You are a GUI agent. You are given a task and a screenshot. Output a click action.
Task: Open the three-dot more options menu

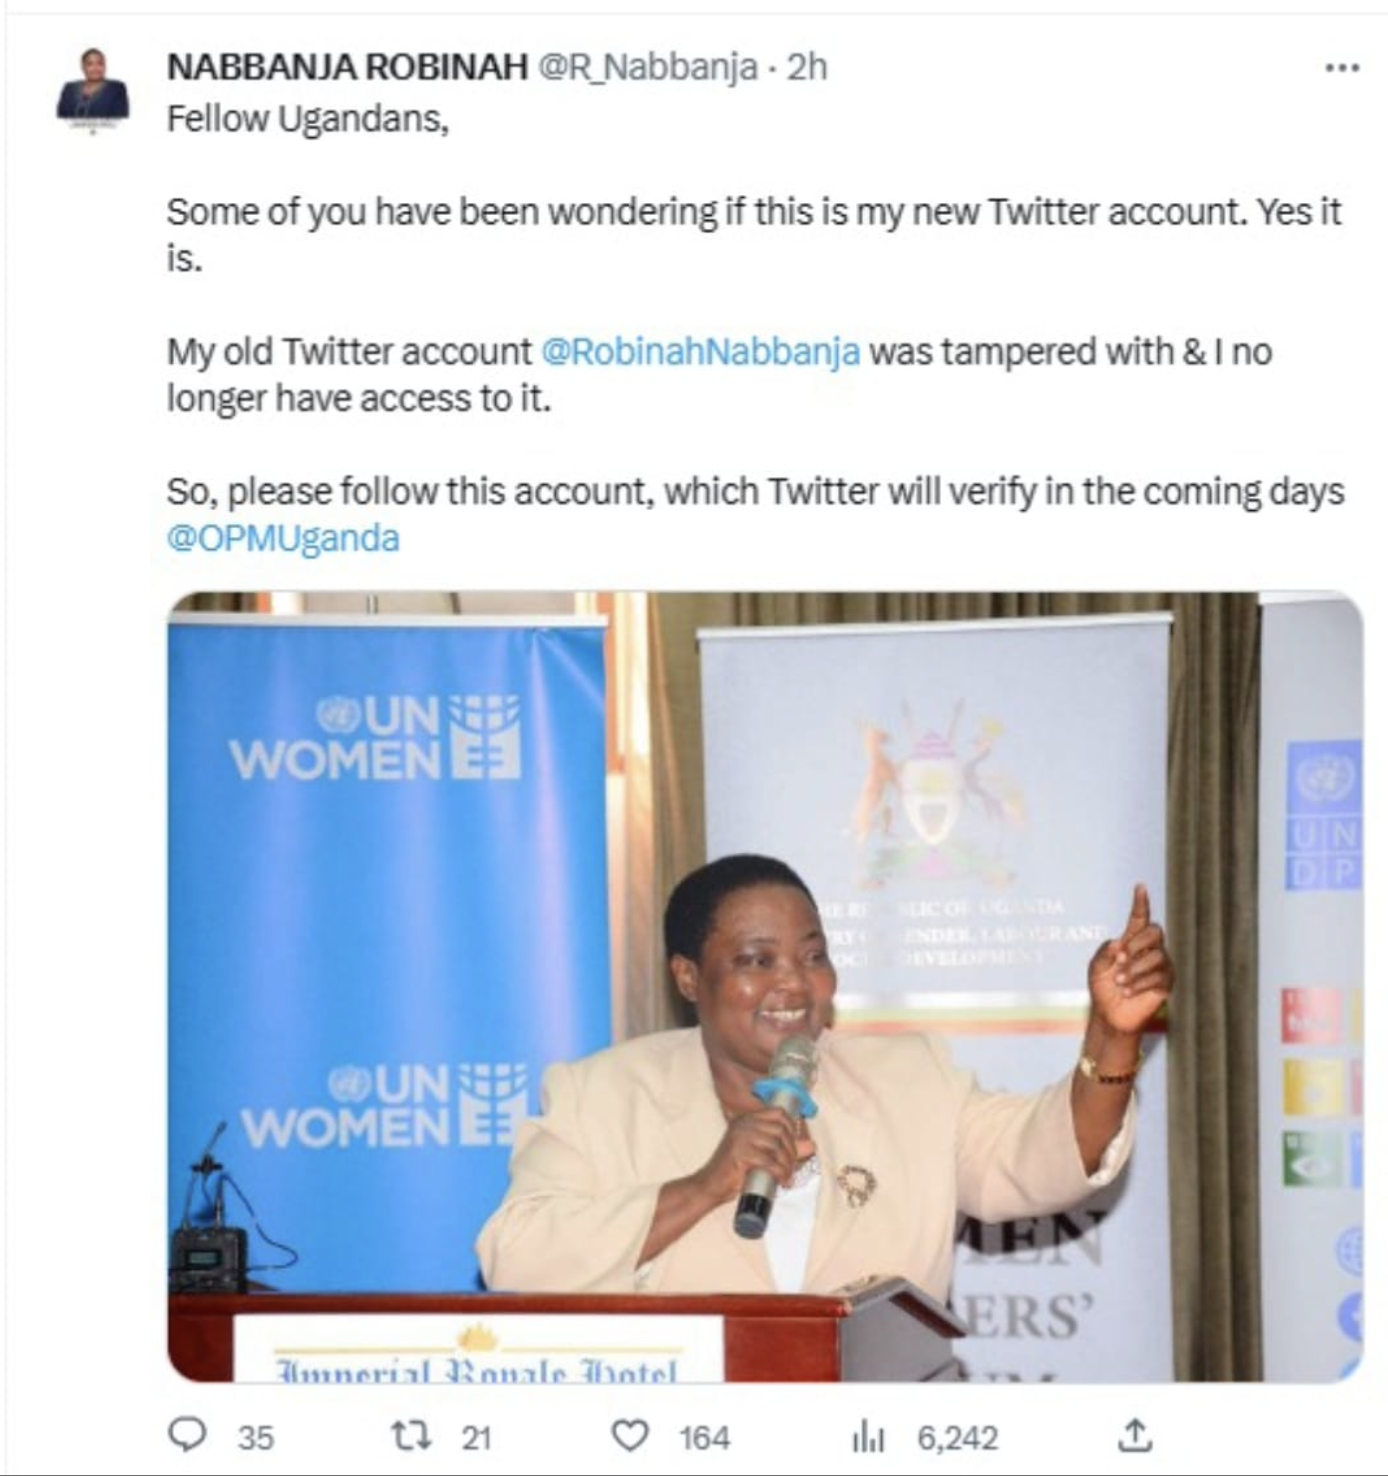pyautogui.click(x=1341, y=68)
